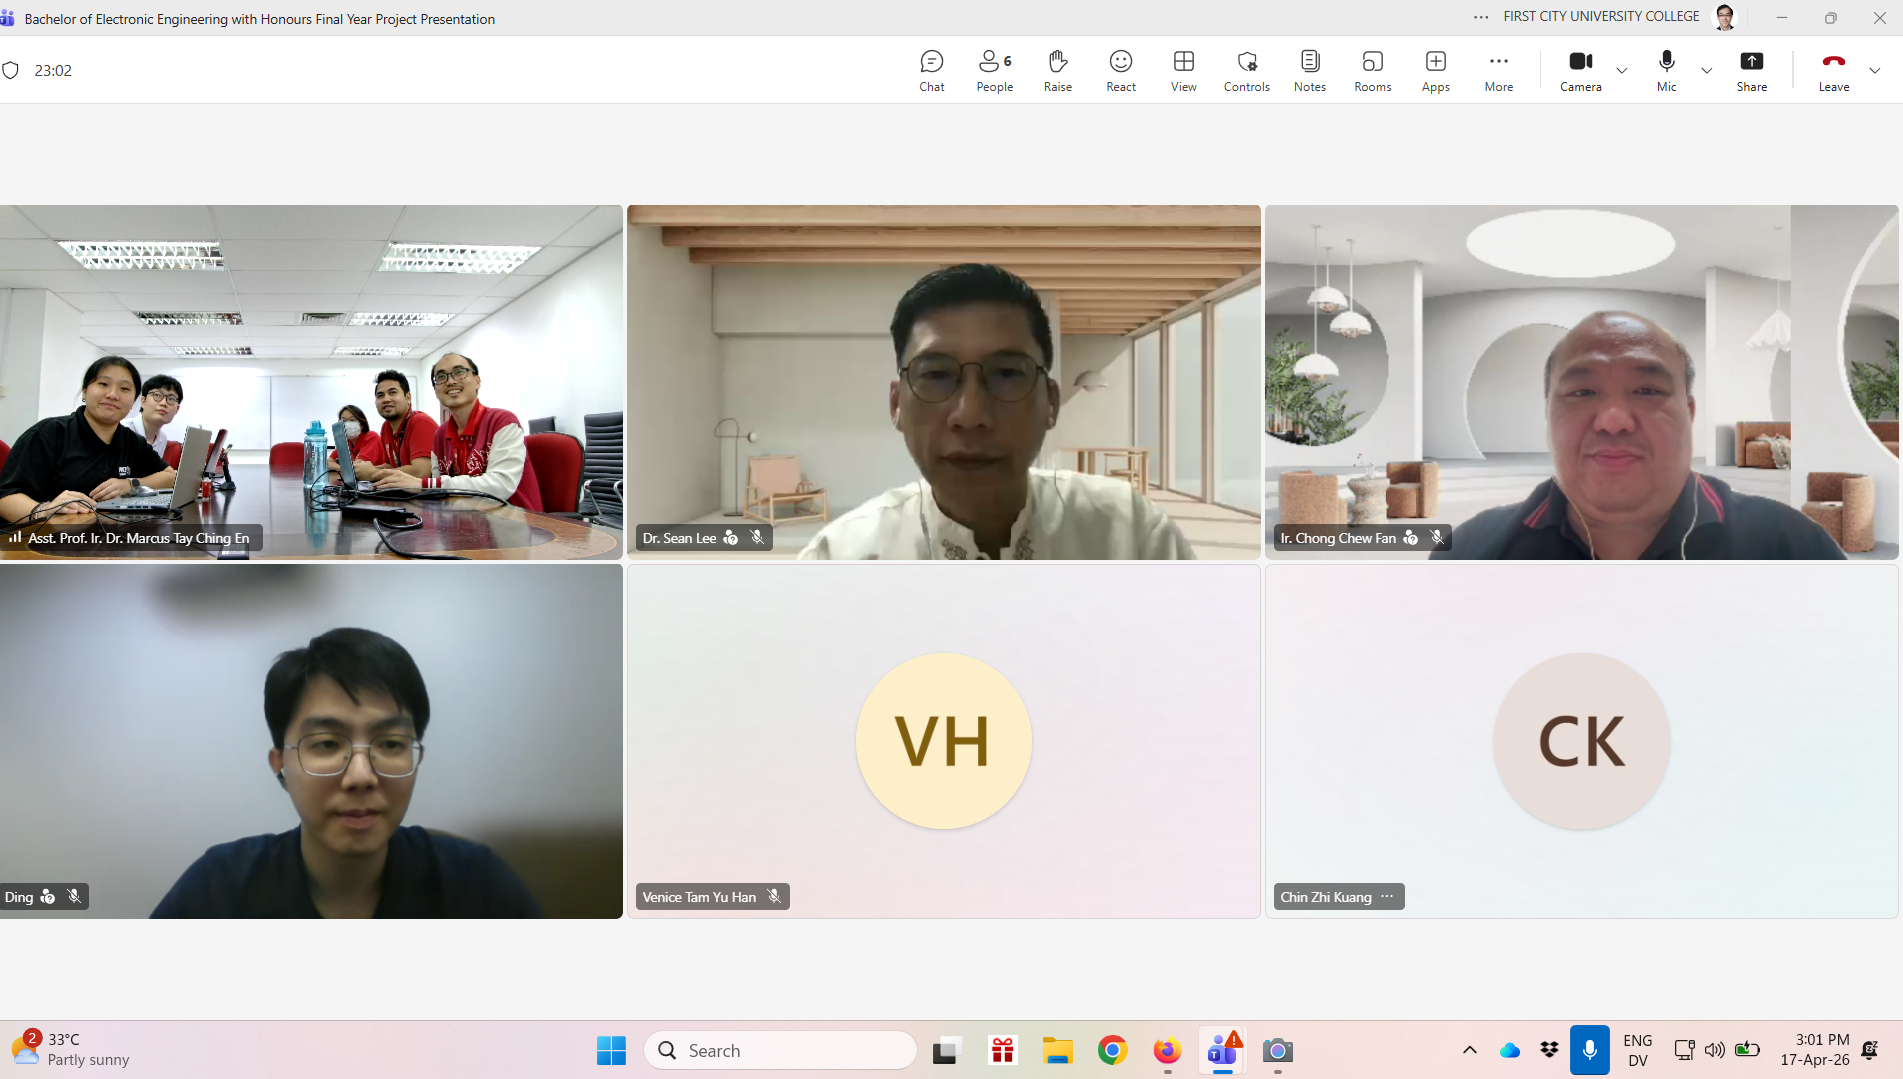Show the People participant list

(x=994, y=71)
